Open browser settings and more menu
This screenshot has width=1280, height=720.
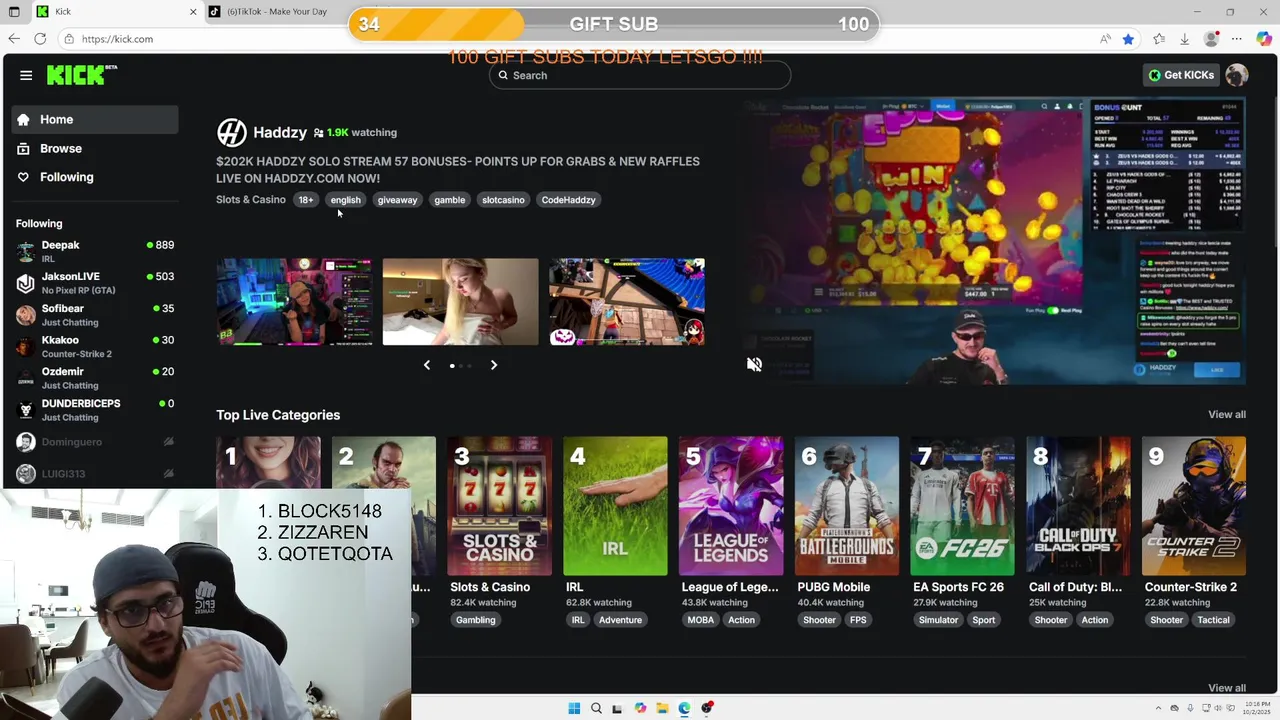tap(1237, 39)
